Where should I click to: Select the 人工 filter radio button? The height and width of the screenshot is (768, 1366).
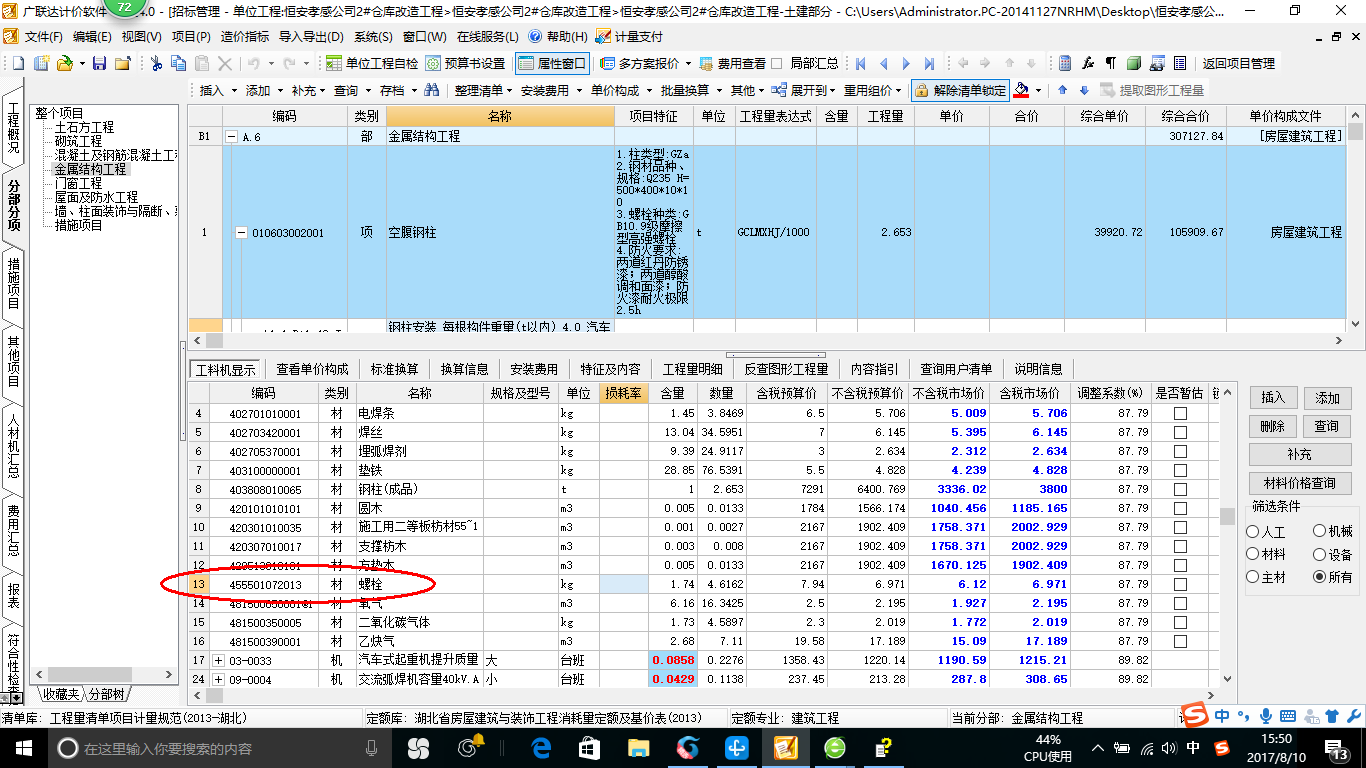1252,532
